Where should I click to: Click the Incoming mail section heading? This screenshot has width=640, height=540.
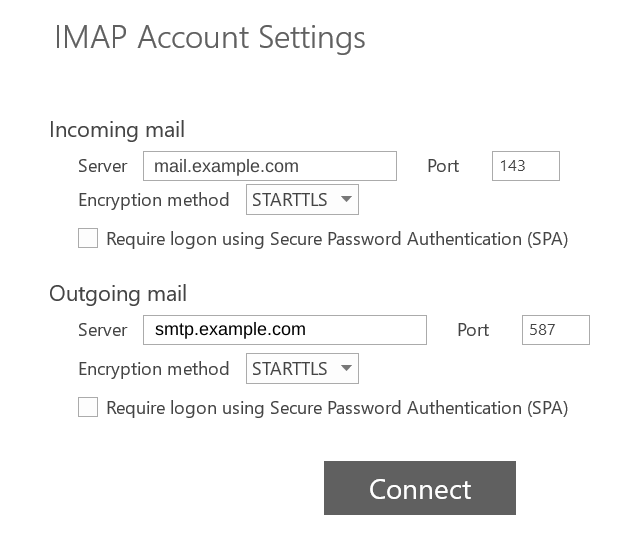click(117, 130)
